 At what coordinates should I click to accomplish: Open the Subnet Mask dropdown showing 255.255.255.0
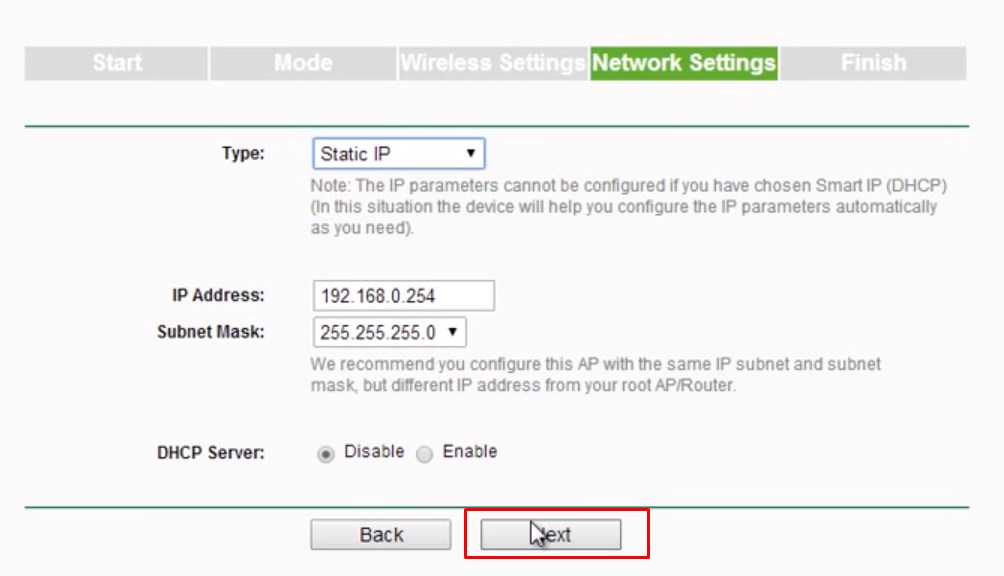380,332
